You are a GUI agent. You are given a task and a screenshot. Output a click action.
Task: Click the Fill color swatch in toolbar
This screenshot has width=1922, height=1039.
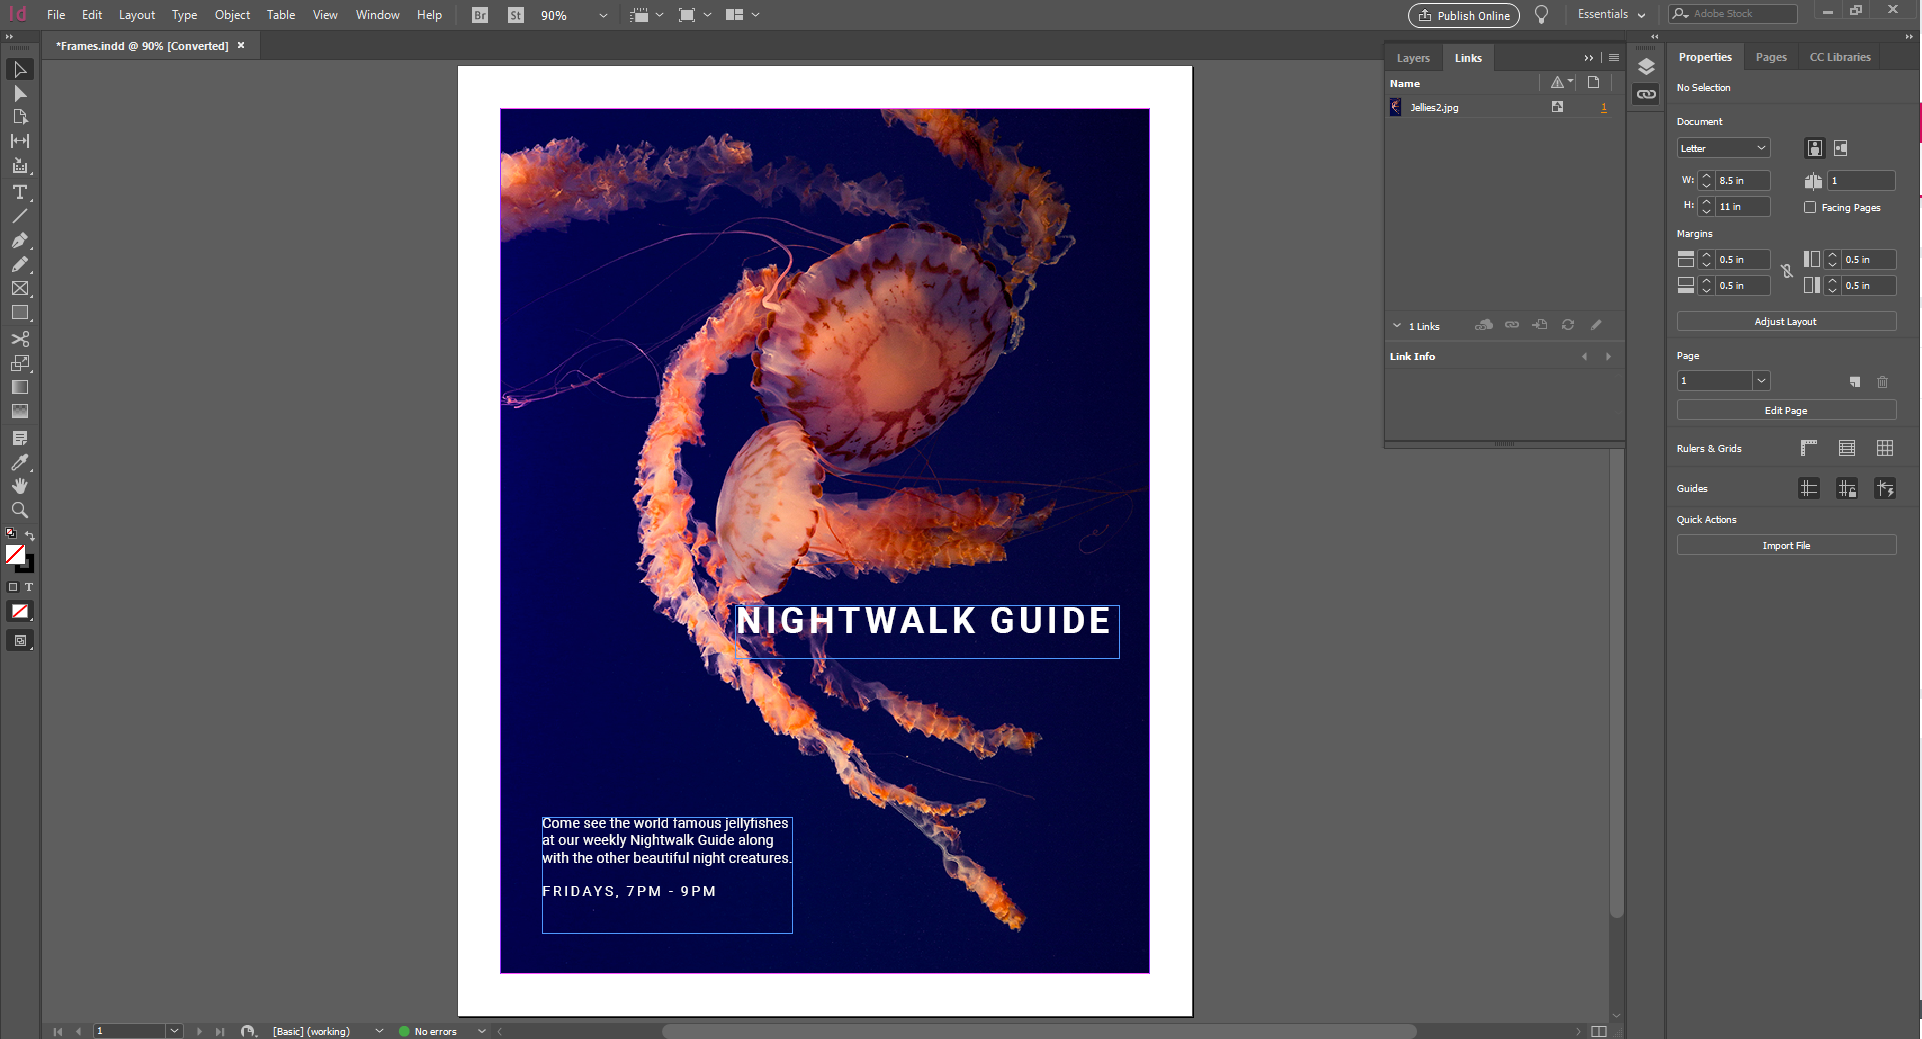[15, 556]
